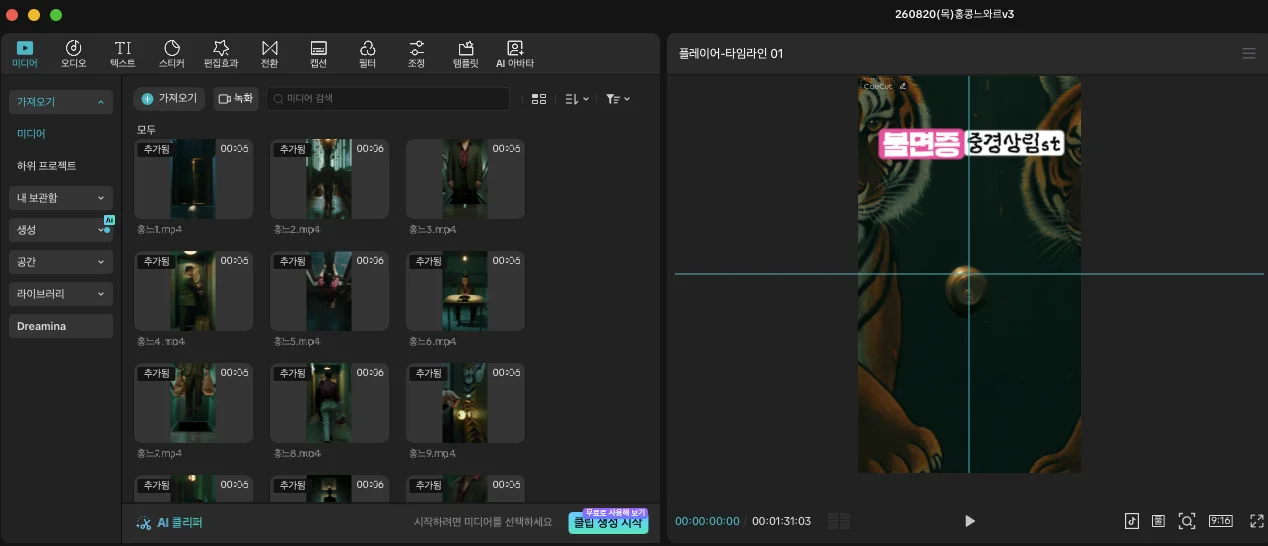
Task: Open the 조정 adjustment tab
Action: (416, 54)
